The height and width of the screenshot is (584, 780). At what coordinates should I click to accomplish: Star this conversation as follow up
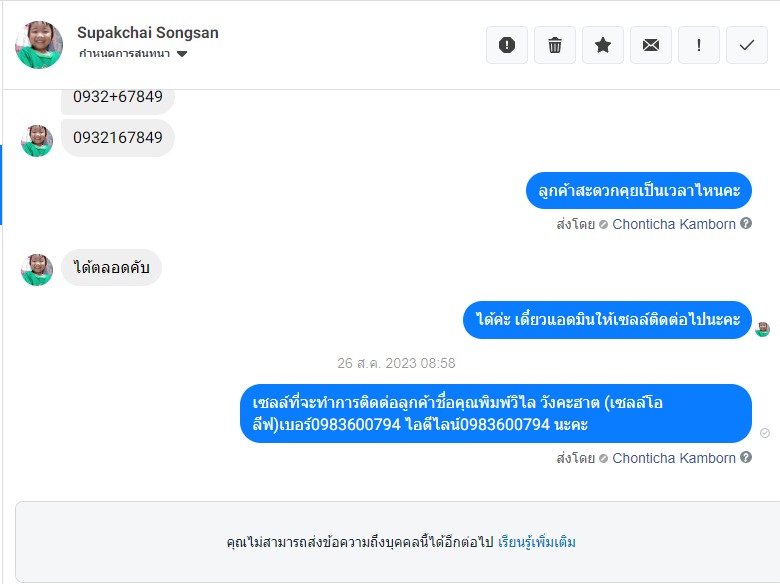click(602, 45)
